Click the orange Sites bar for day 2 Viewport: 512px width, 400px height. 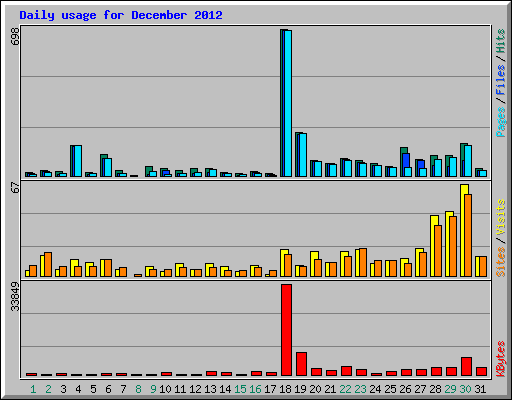pos(48,264)
